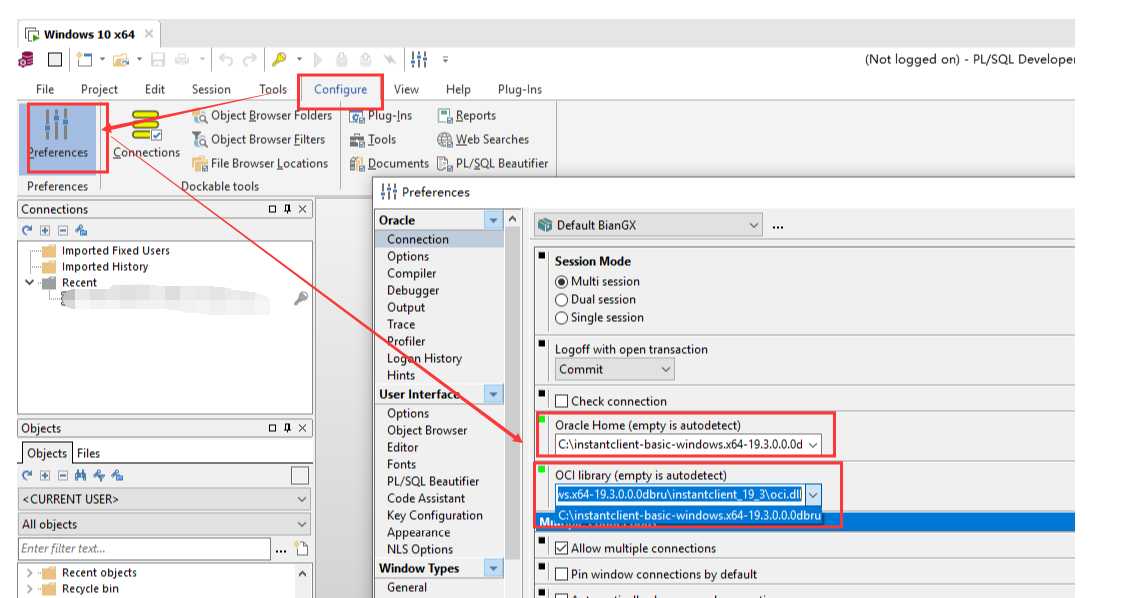Open Documents configuration
Image resolution: width=1131 pixels, height=598 pixels.
390,164
